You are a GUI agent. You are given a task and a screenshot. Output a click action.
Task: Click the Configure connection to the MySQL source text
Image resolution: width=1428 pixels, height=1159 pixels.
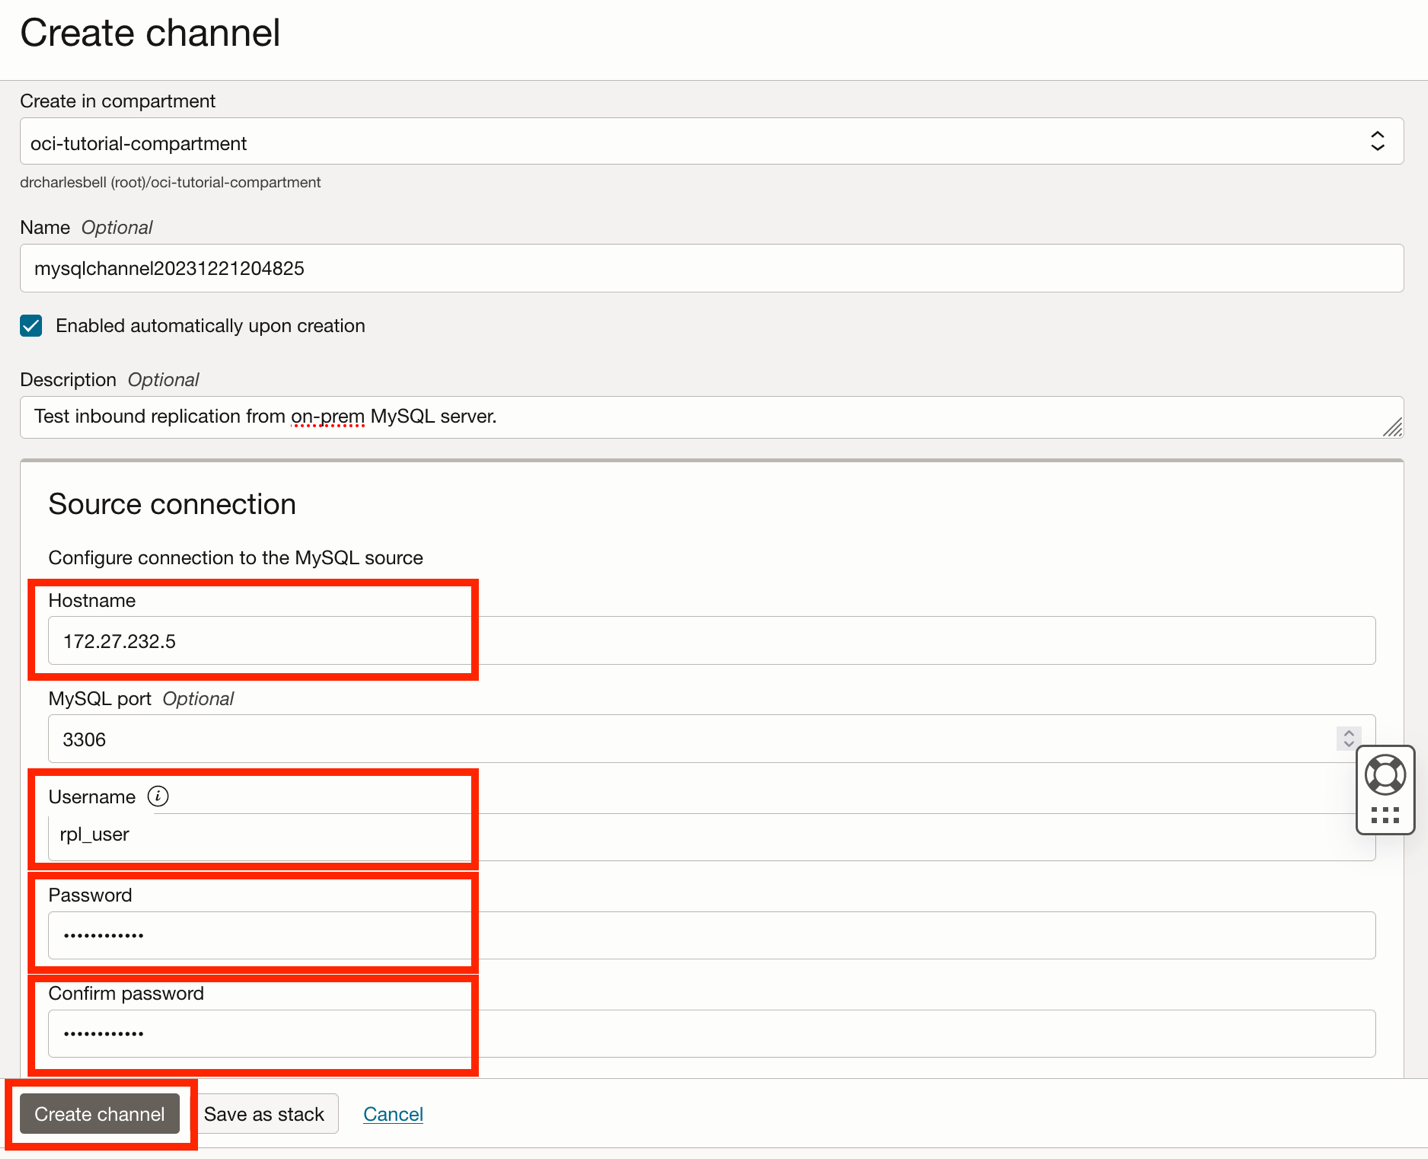(236, 558)
